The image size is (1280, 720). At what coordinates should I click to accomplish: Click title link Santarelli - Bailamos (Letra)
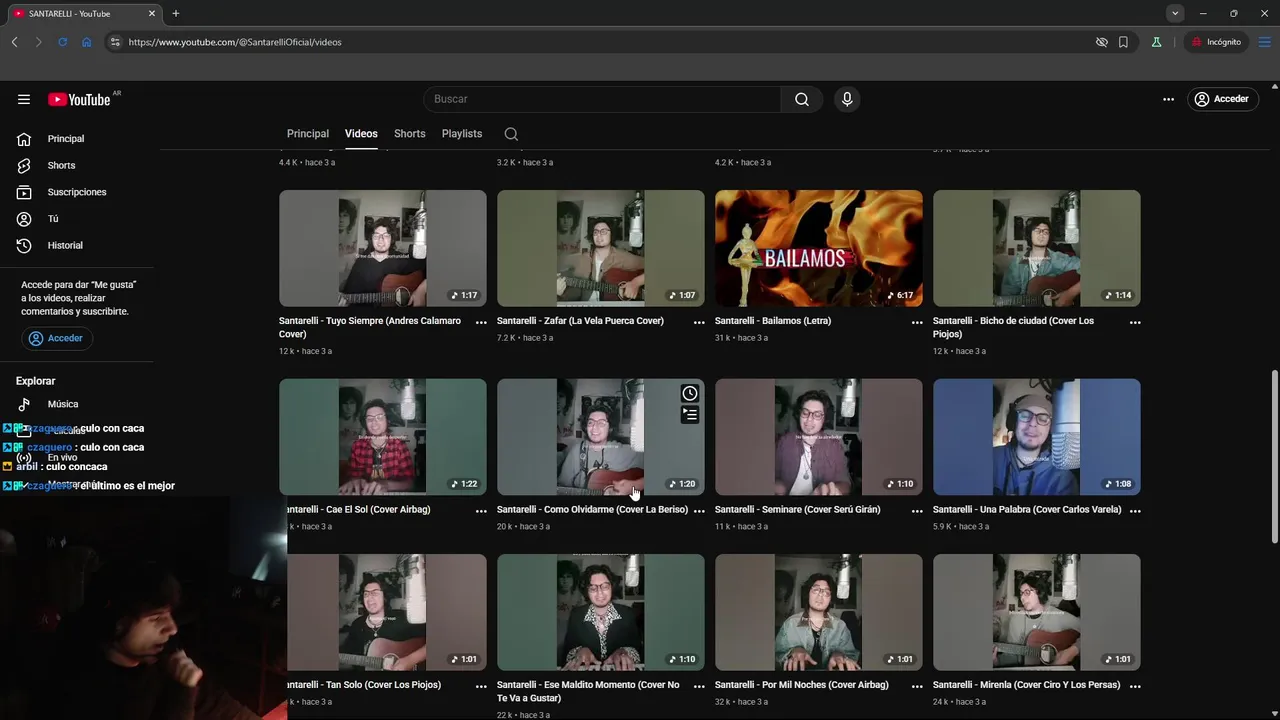click(x=773, y=321)
